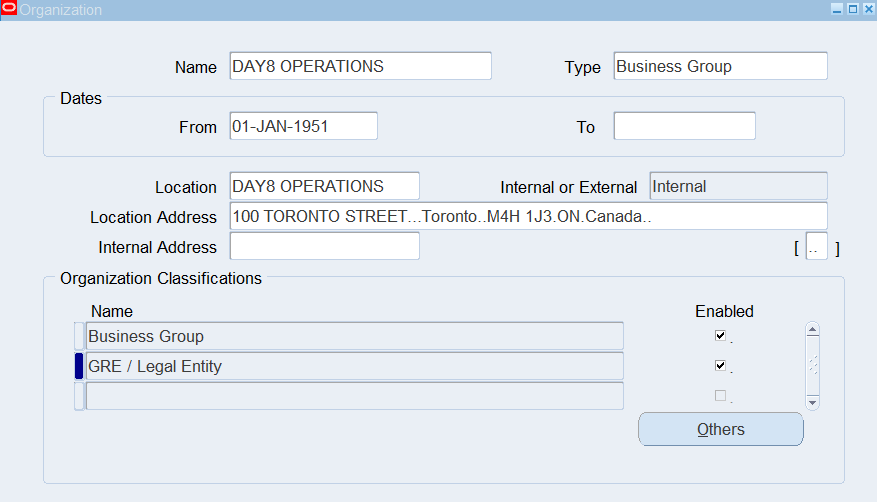Click the Oracle icon in title bar

[x=8, y=8]
